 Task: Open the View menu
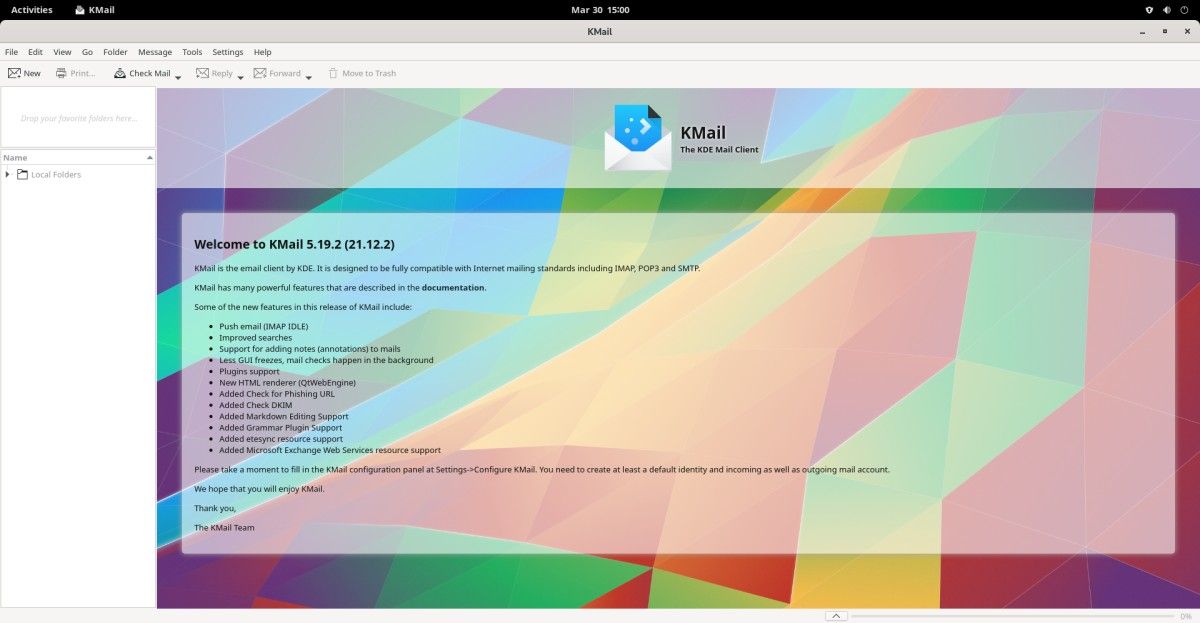click(x=62, y=52)
